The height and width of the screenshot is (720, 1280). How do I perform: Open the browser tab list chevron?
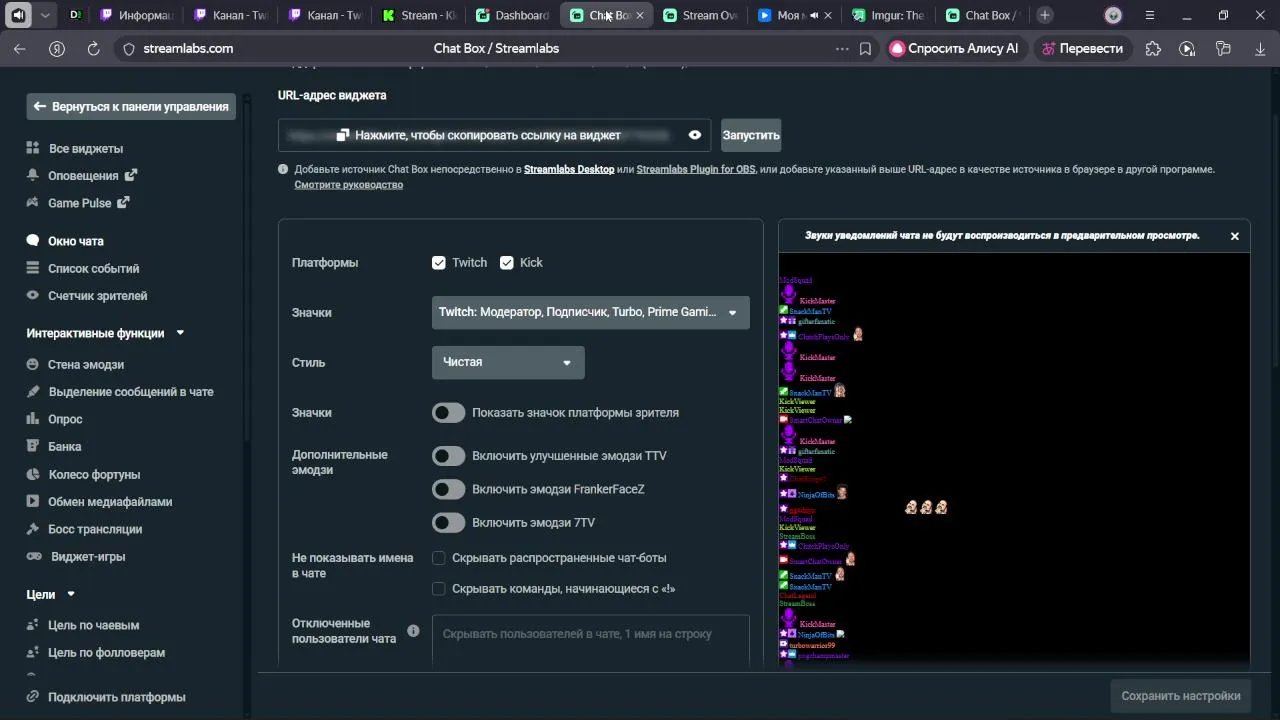[45, 15]
